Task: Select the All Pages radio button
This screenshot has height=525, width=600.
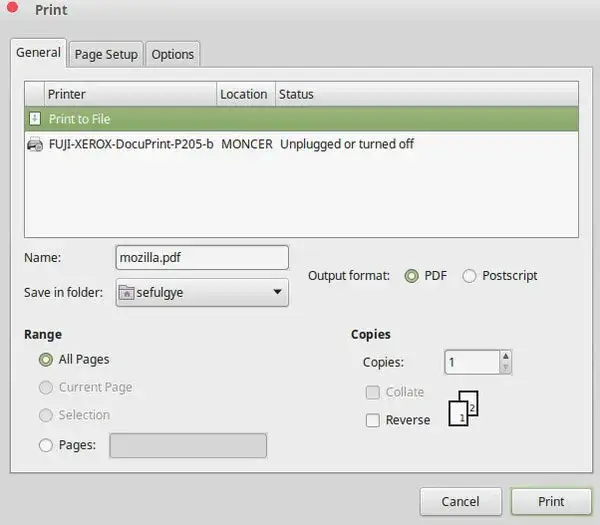Action: (x=45, y=359)
